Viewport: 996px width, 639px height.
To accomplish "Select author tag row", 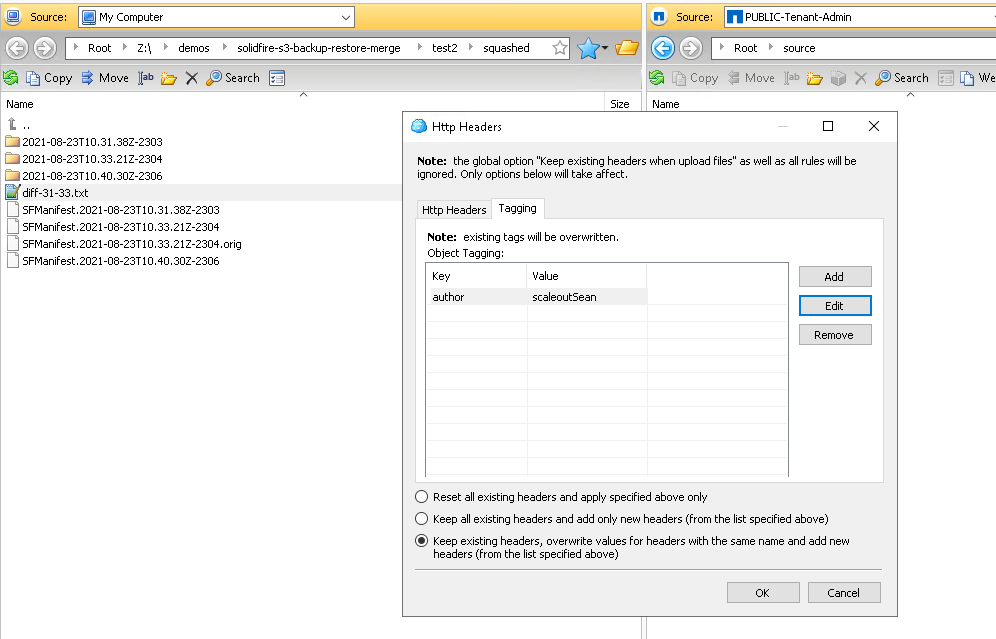I will pos(537,297).
